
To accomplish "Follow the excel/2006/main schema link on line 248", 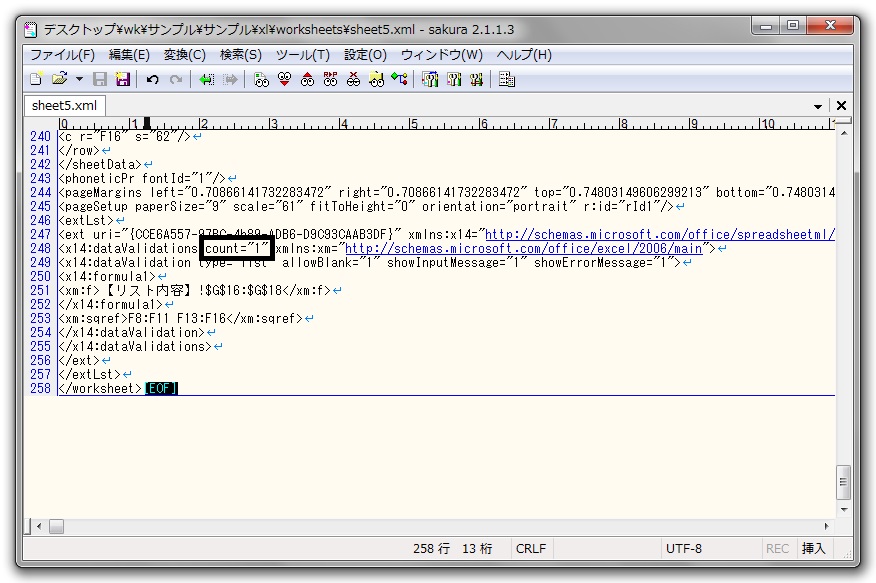I will point(524,249).
